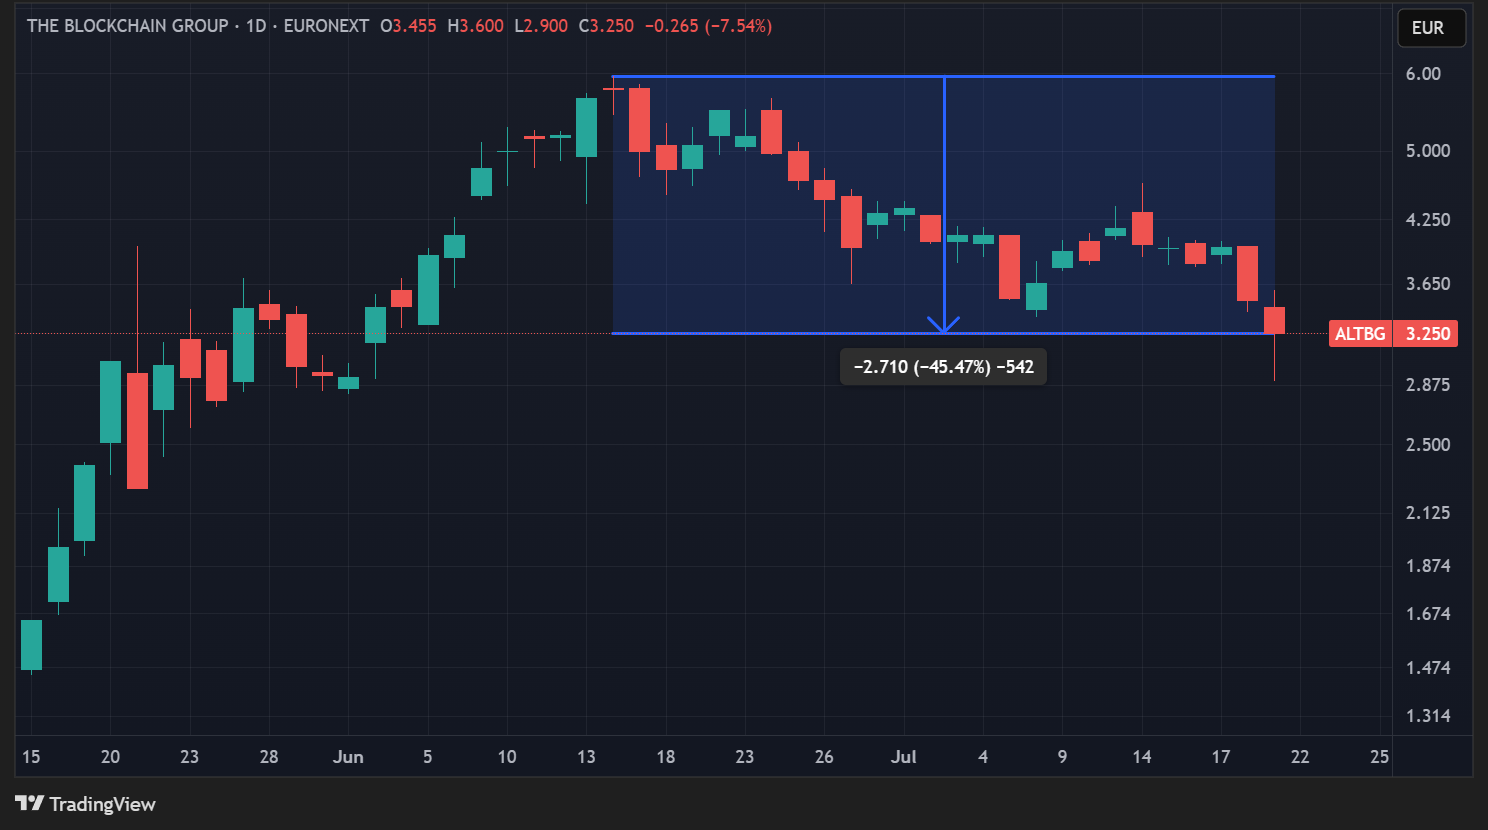Select the ALTBG ticker label on price axis
The height and width of the screenshot is (830, 1488).
pos(1360,334)
